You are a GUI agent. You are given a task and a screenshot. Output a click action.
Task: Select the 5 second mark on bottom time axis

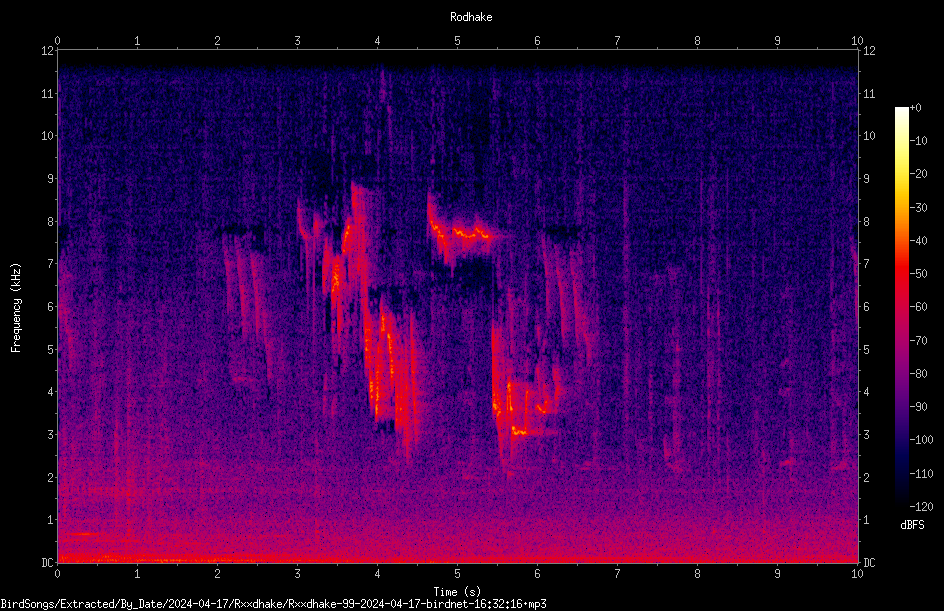coord(458,574)
